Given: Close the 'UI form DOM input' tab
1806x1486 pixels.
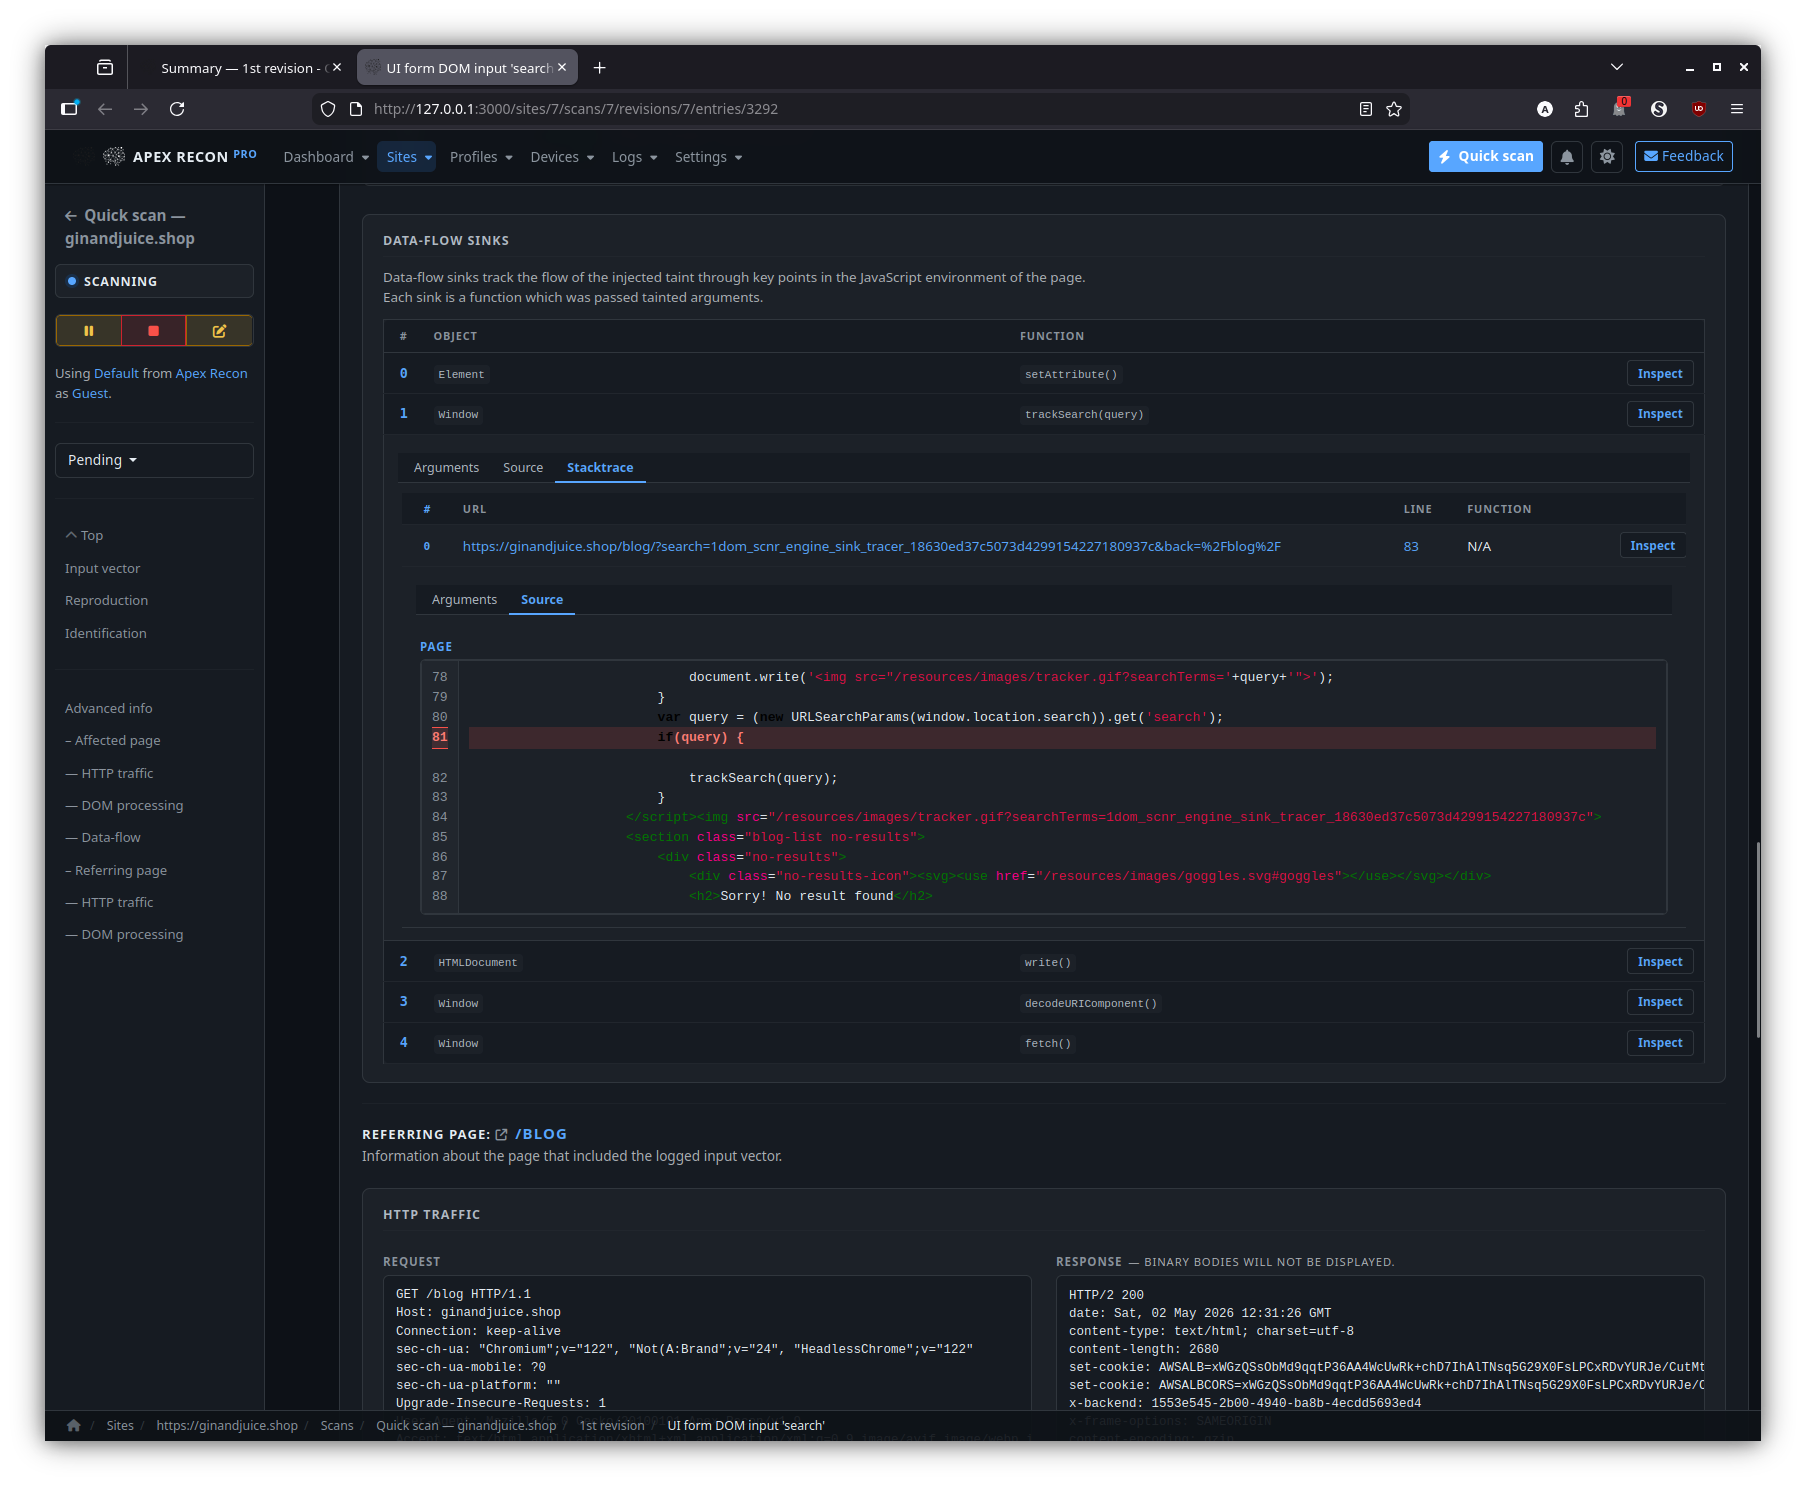Looking at the screenshot, I should point(562,68).
